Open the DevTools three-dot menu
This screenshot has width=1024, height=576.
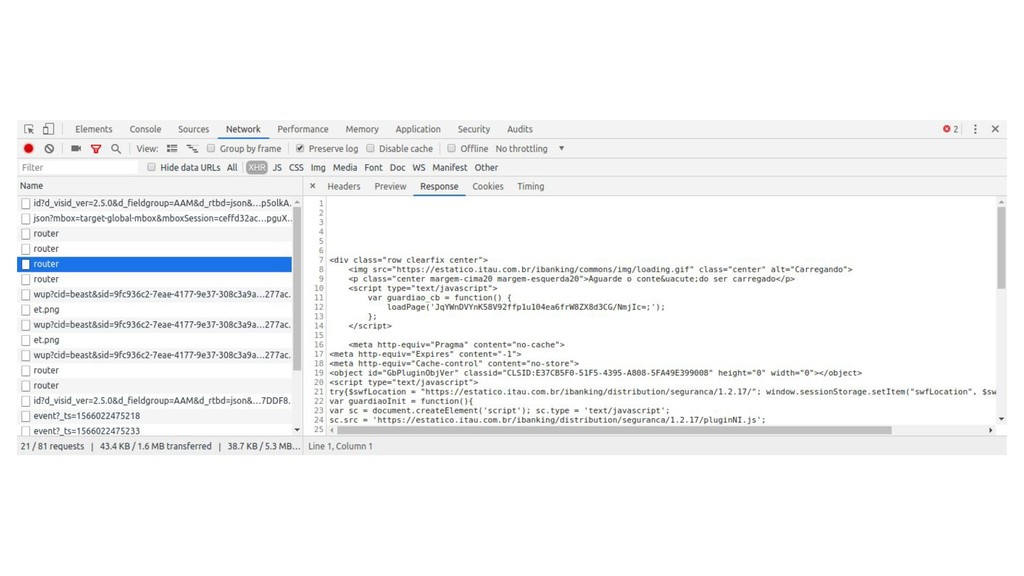pyautogui.click(x=975, y=129)
